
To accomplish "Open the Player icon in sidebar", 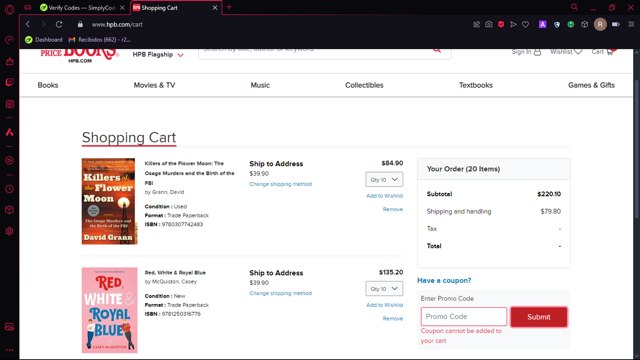I will tap(9, 160).
